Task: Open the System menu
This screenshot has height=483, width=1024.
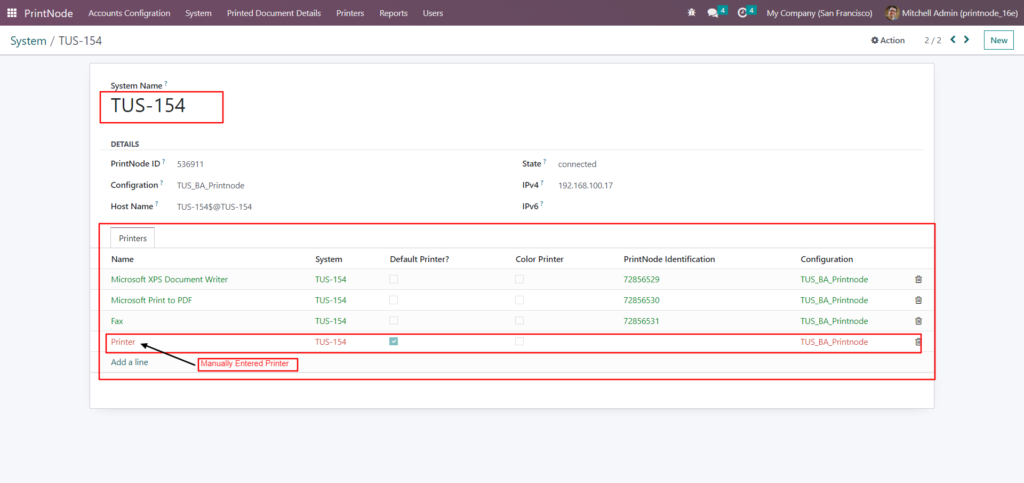Action: (x=198, y=13)
